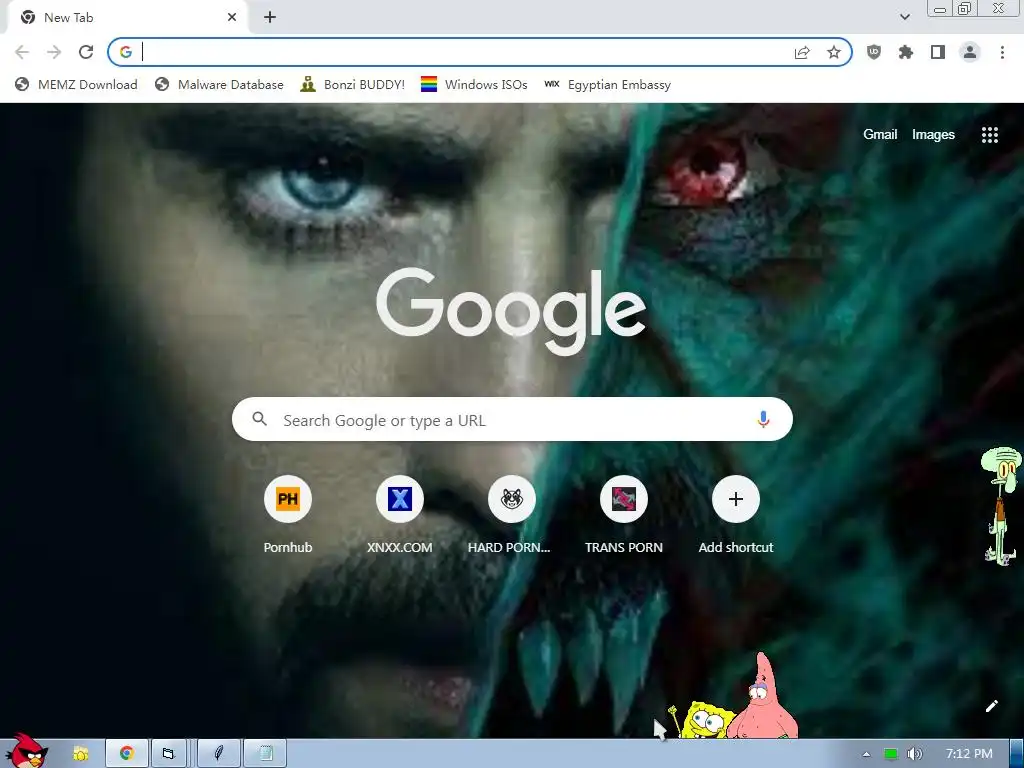Click the back navigation arrow

(22, 52)
